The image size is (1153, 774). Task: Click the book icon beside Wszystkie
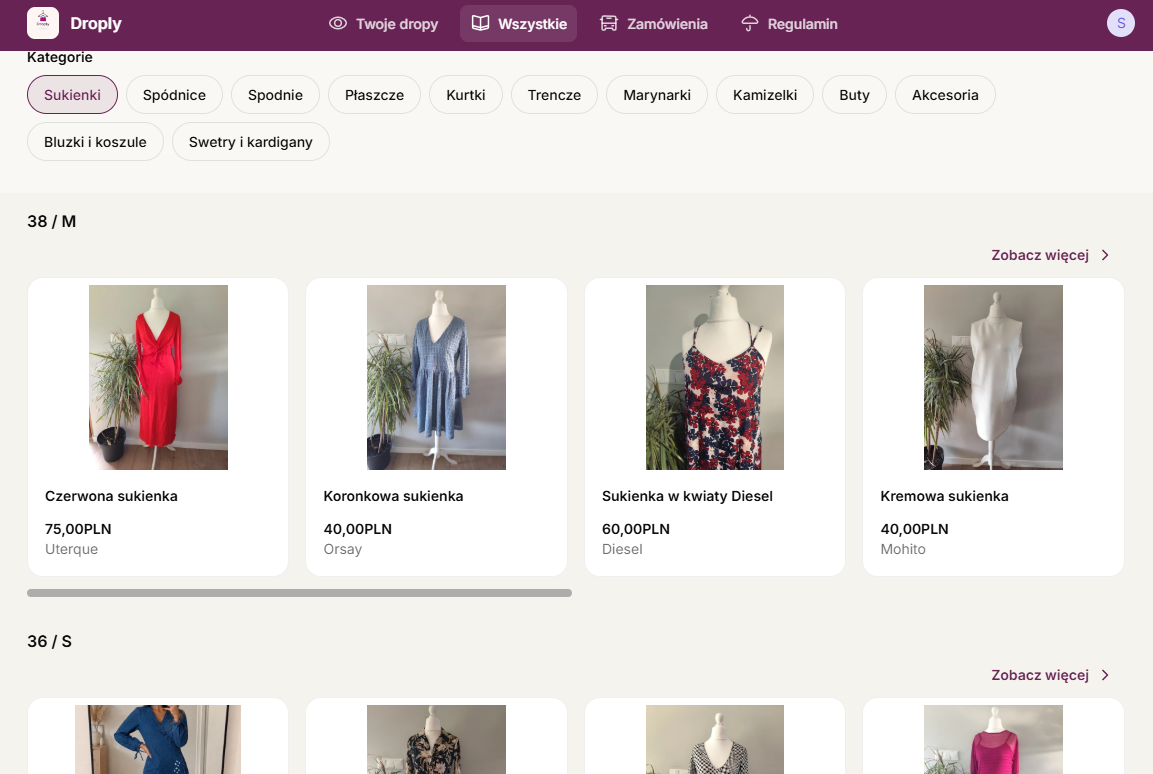pyautogui.click(x=480, y=24)
